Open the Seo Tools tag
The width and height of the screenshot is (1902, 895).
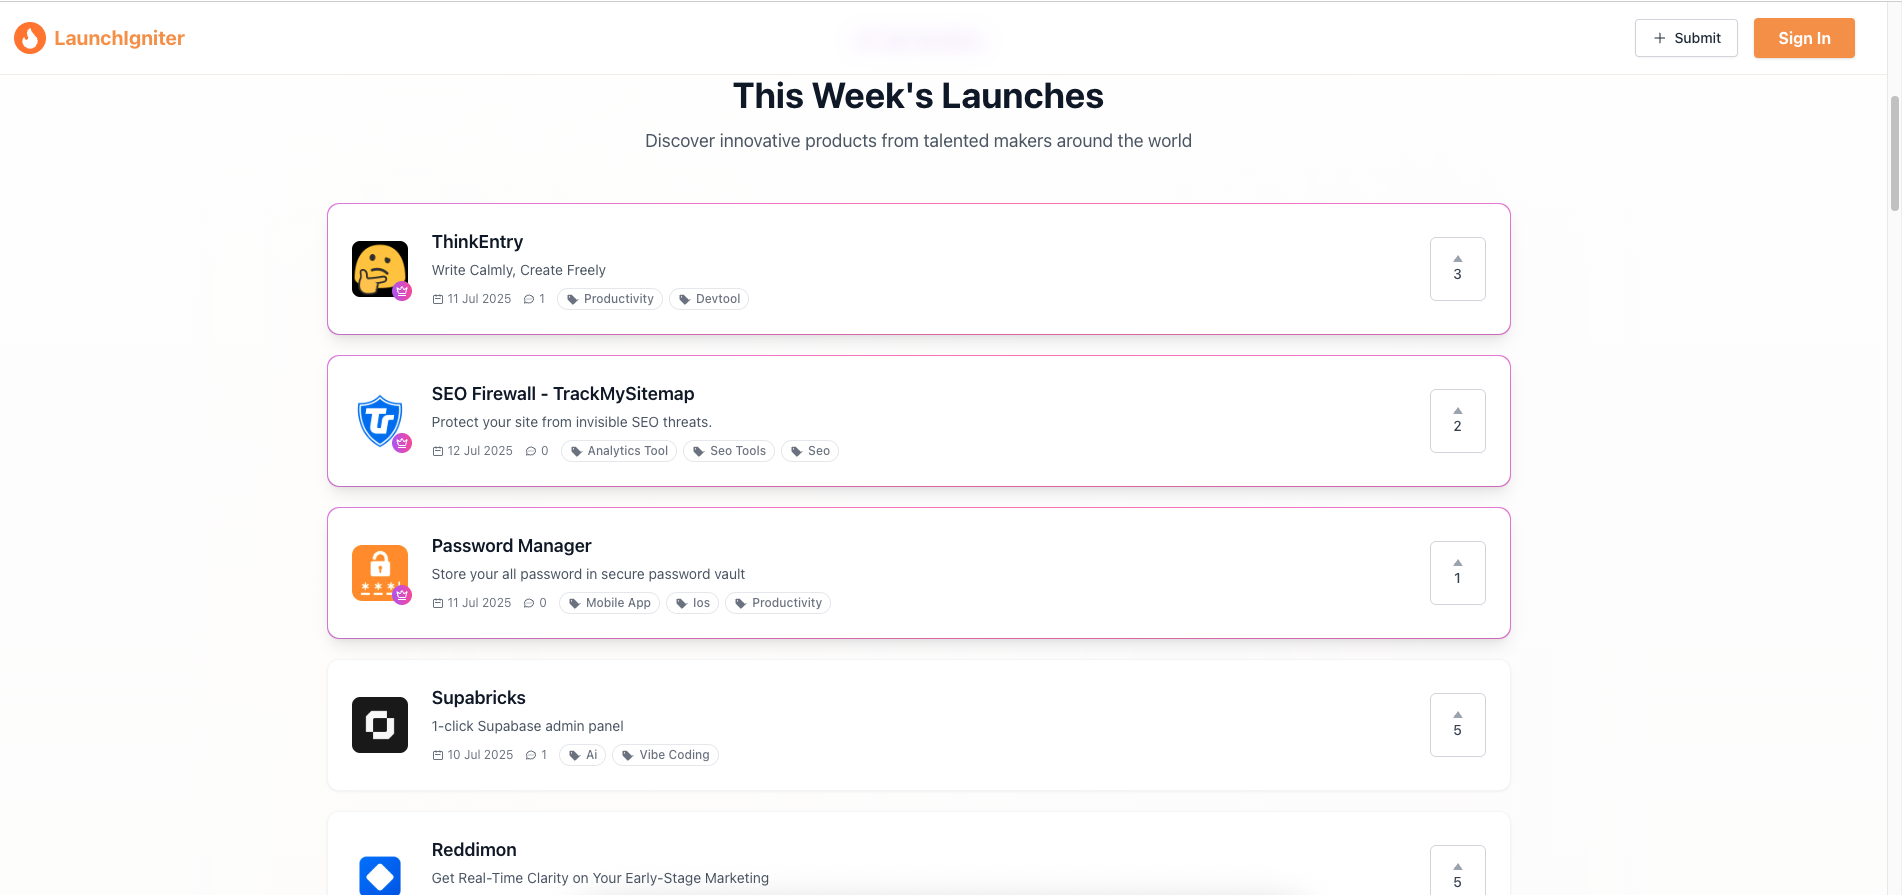pyautogui.click(x=729, y=450)
